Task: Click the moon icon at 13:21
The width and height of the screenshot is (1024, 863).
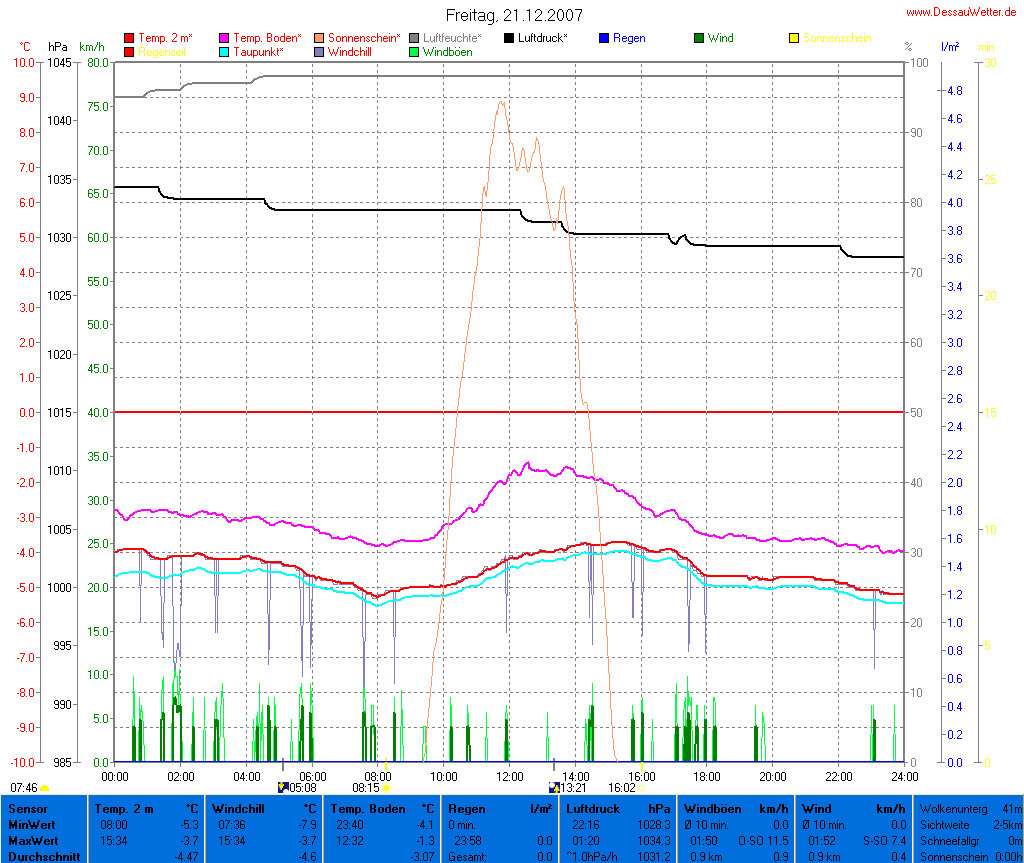Action: point(554,787)
